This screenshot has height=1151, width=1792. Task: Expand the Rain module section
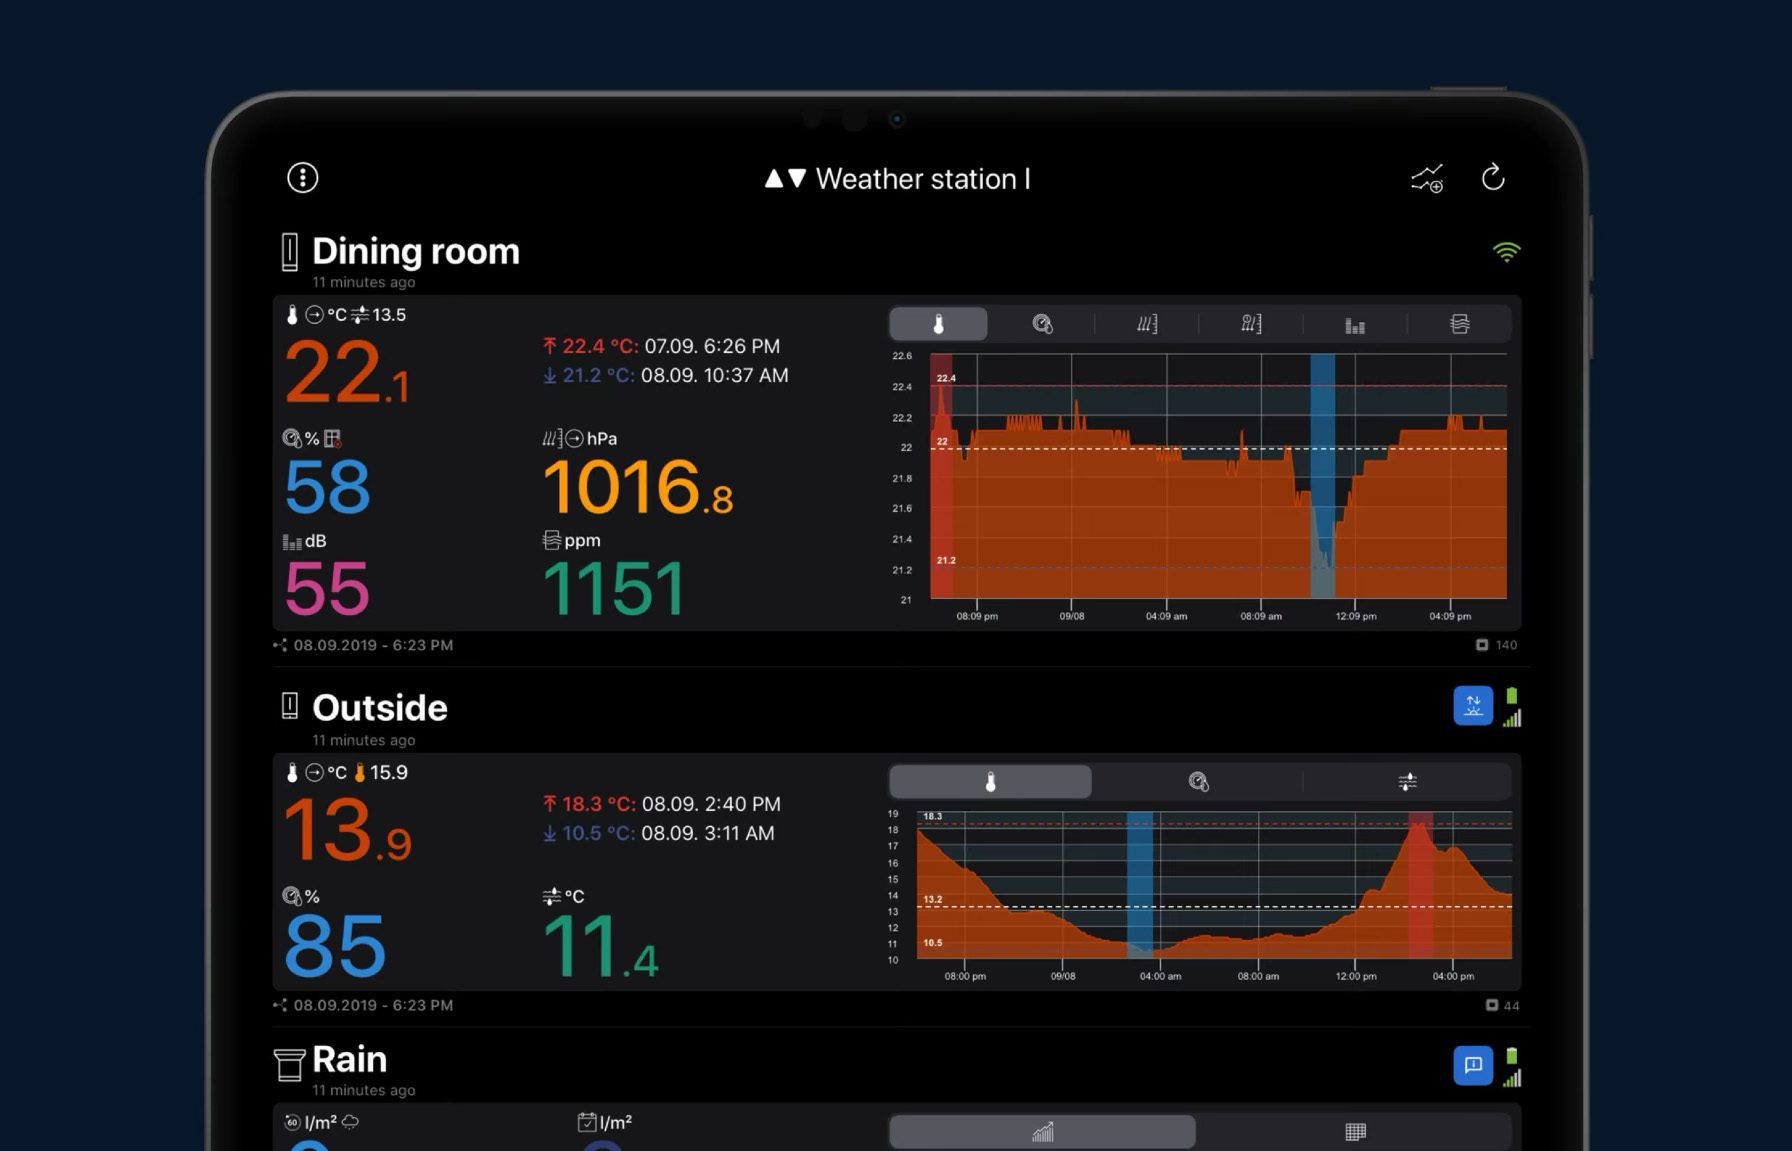click(x=348, y=1059)
